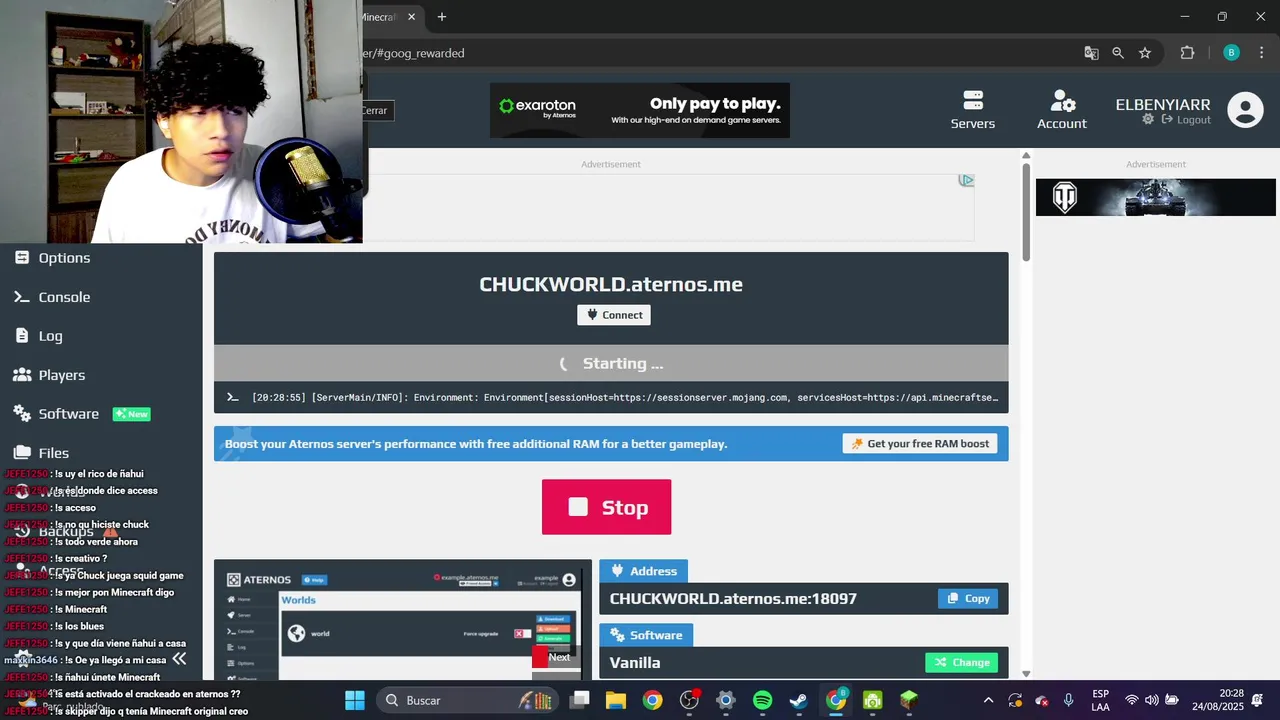The image size is (1280, 720).
Task: Click Get your free RAM boost
Action: [x=920, y=444]
